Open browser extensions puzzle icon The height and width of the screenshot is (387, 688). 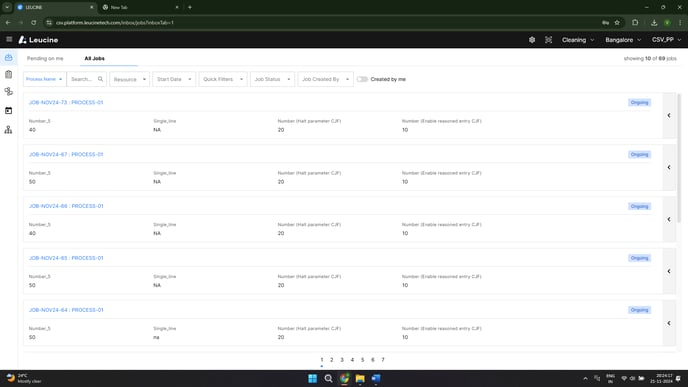point(635,22)
